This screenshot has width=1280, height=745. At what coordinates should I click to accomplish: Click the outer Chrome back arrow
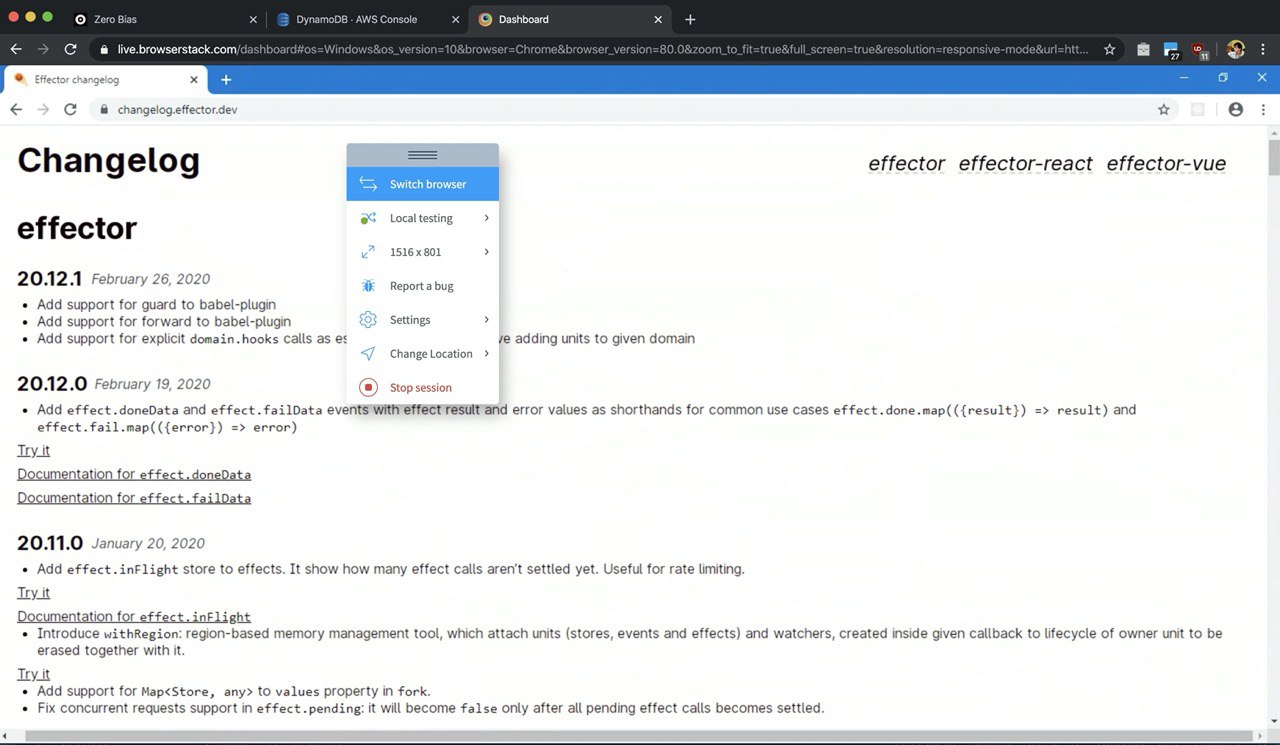(x=16, y=48)
